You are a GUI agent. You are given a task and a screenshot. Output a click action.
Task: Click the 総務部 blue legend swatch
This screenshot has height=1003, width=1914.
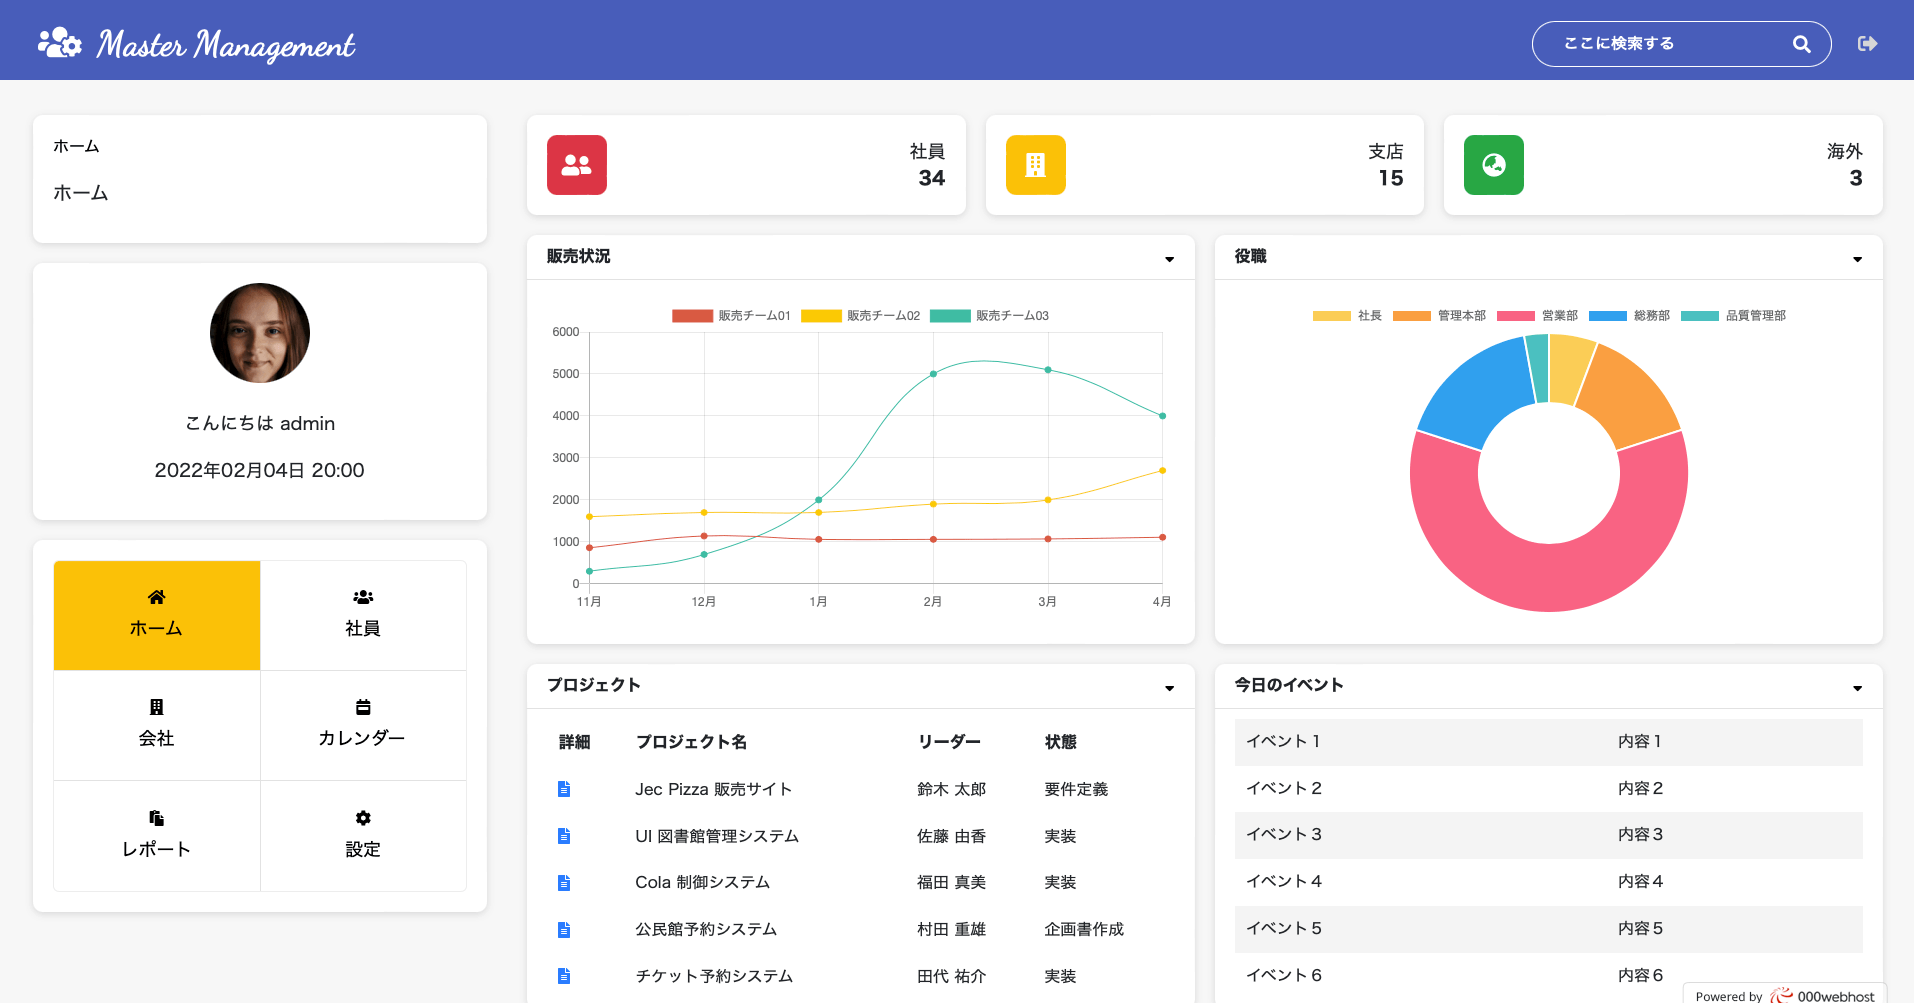pos(1608,316)
